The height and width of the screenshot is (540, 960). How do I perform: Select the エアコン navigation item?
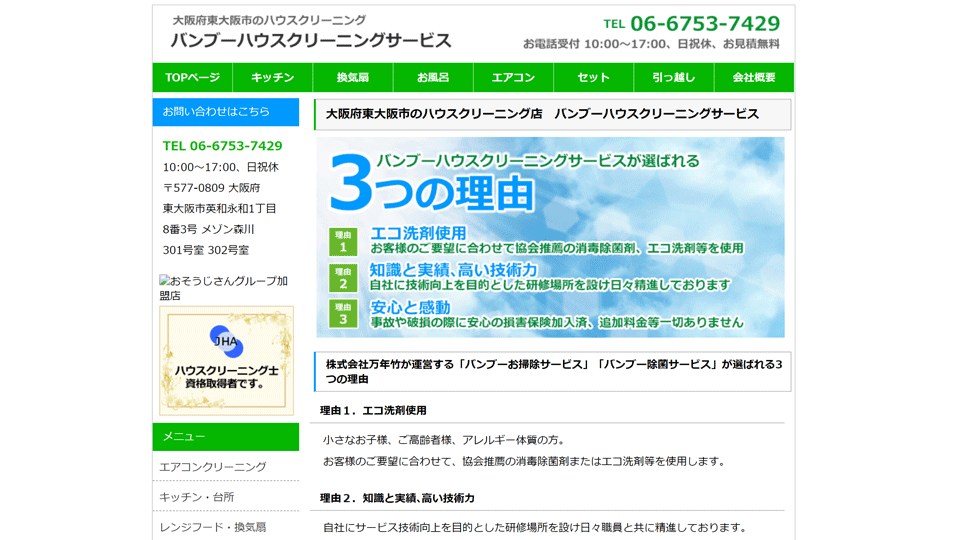click(513, 78)
